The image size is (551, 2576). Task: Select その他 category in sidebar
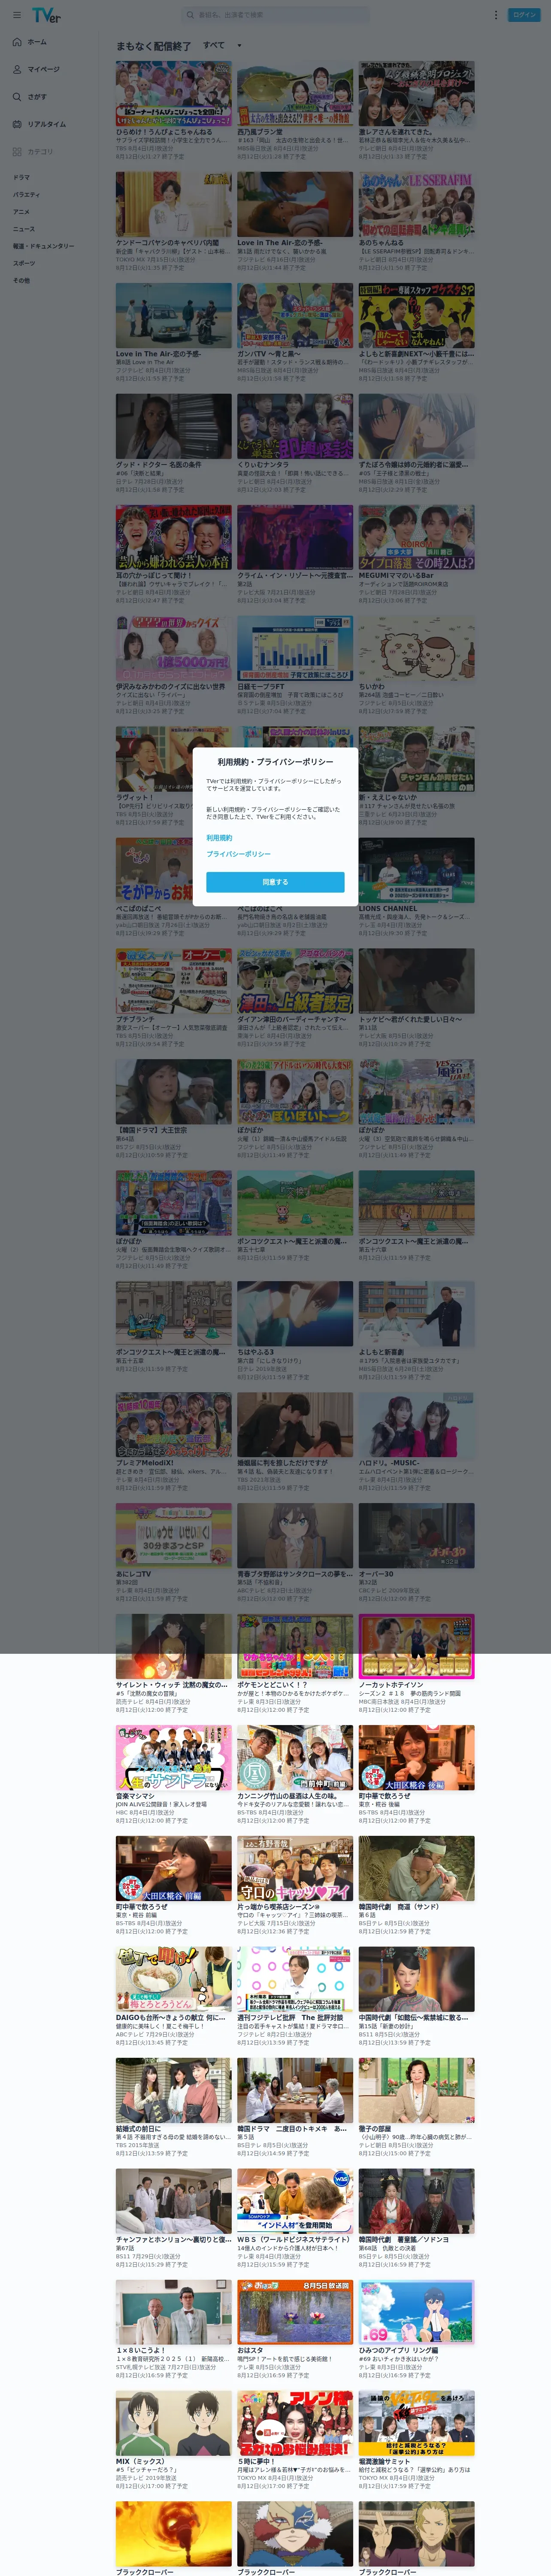click(21, 280)
